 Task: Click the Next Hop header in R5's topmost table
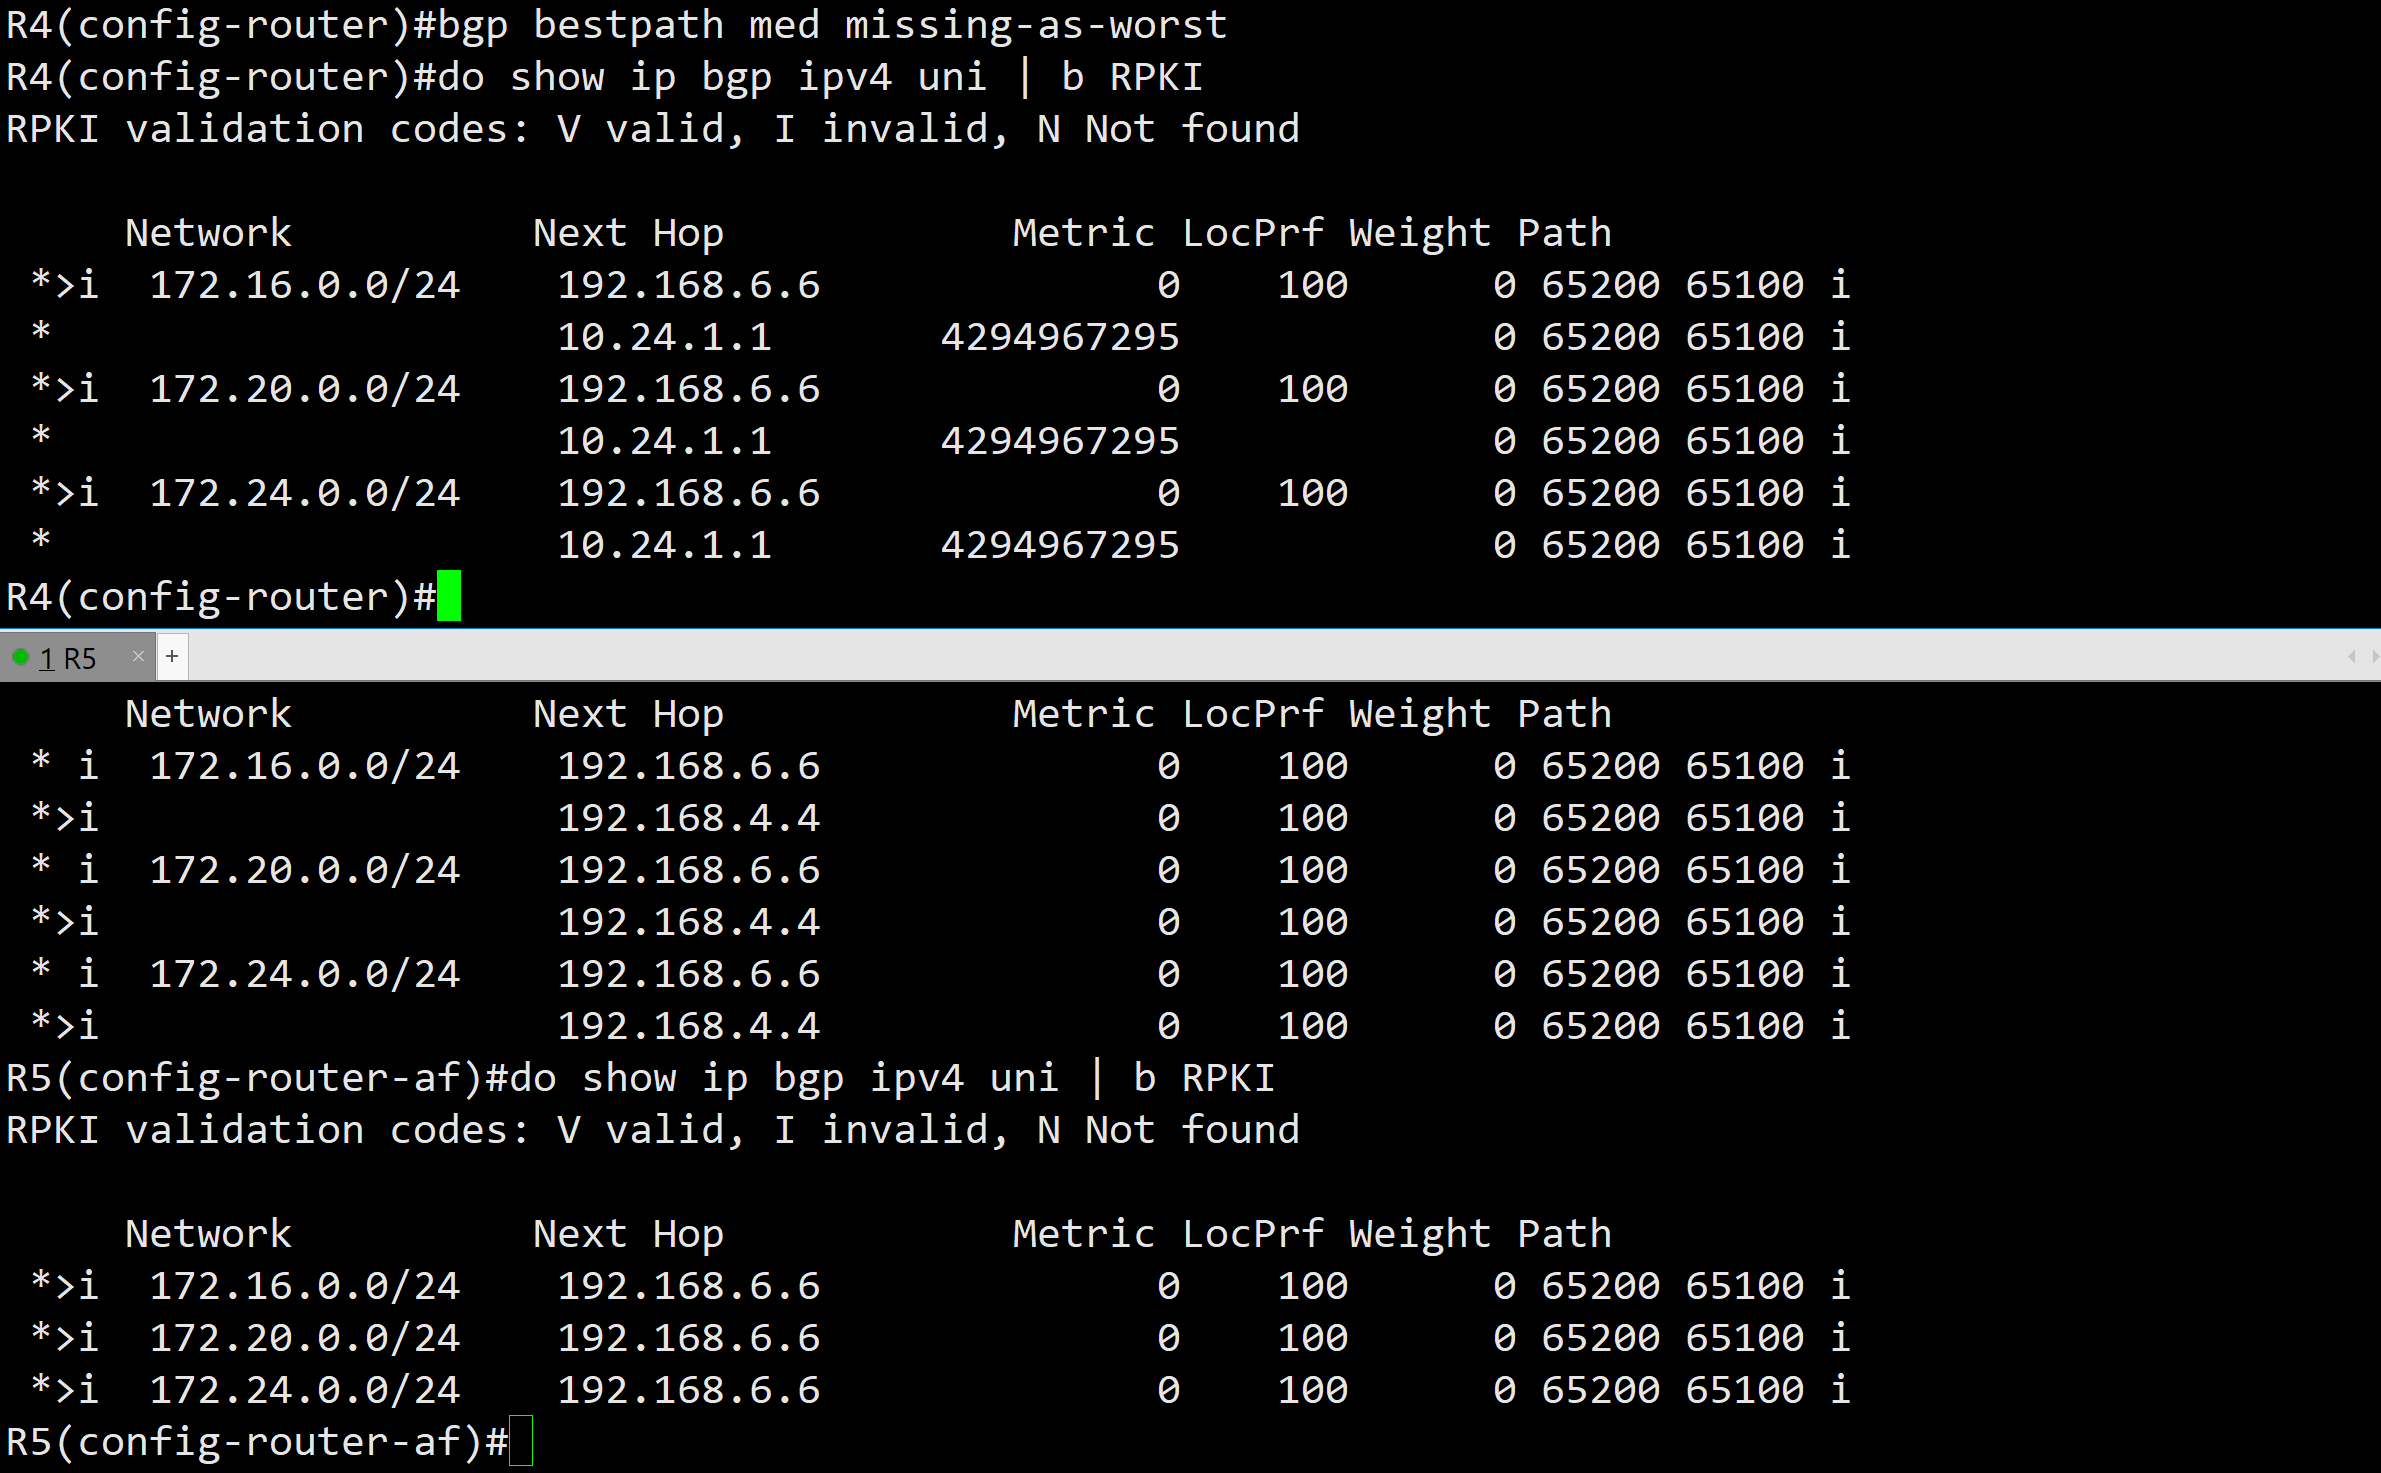628,714
